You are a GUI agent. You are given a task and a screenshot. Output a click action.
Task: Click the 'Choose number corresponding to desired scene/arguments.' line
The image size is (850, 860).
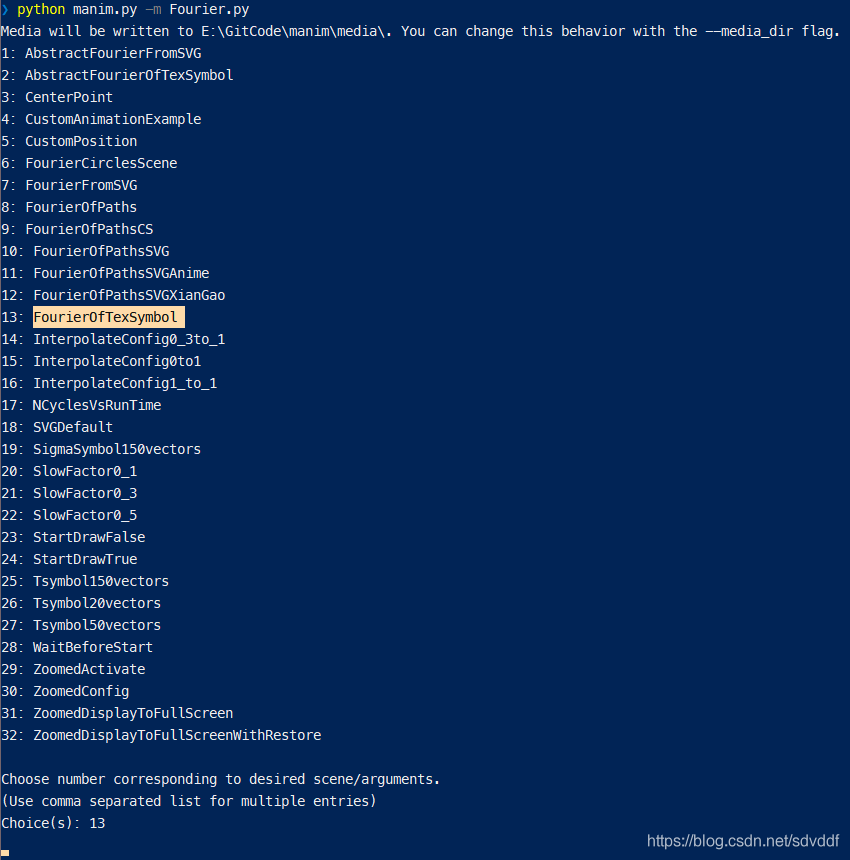[x=220, y=779]
